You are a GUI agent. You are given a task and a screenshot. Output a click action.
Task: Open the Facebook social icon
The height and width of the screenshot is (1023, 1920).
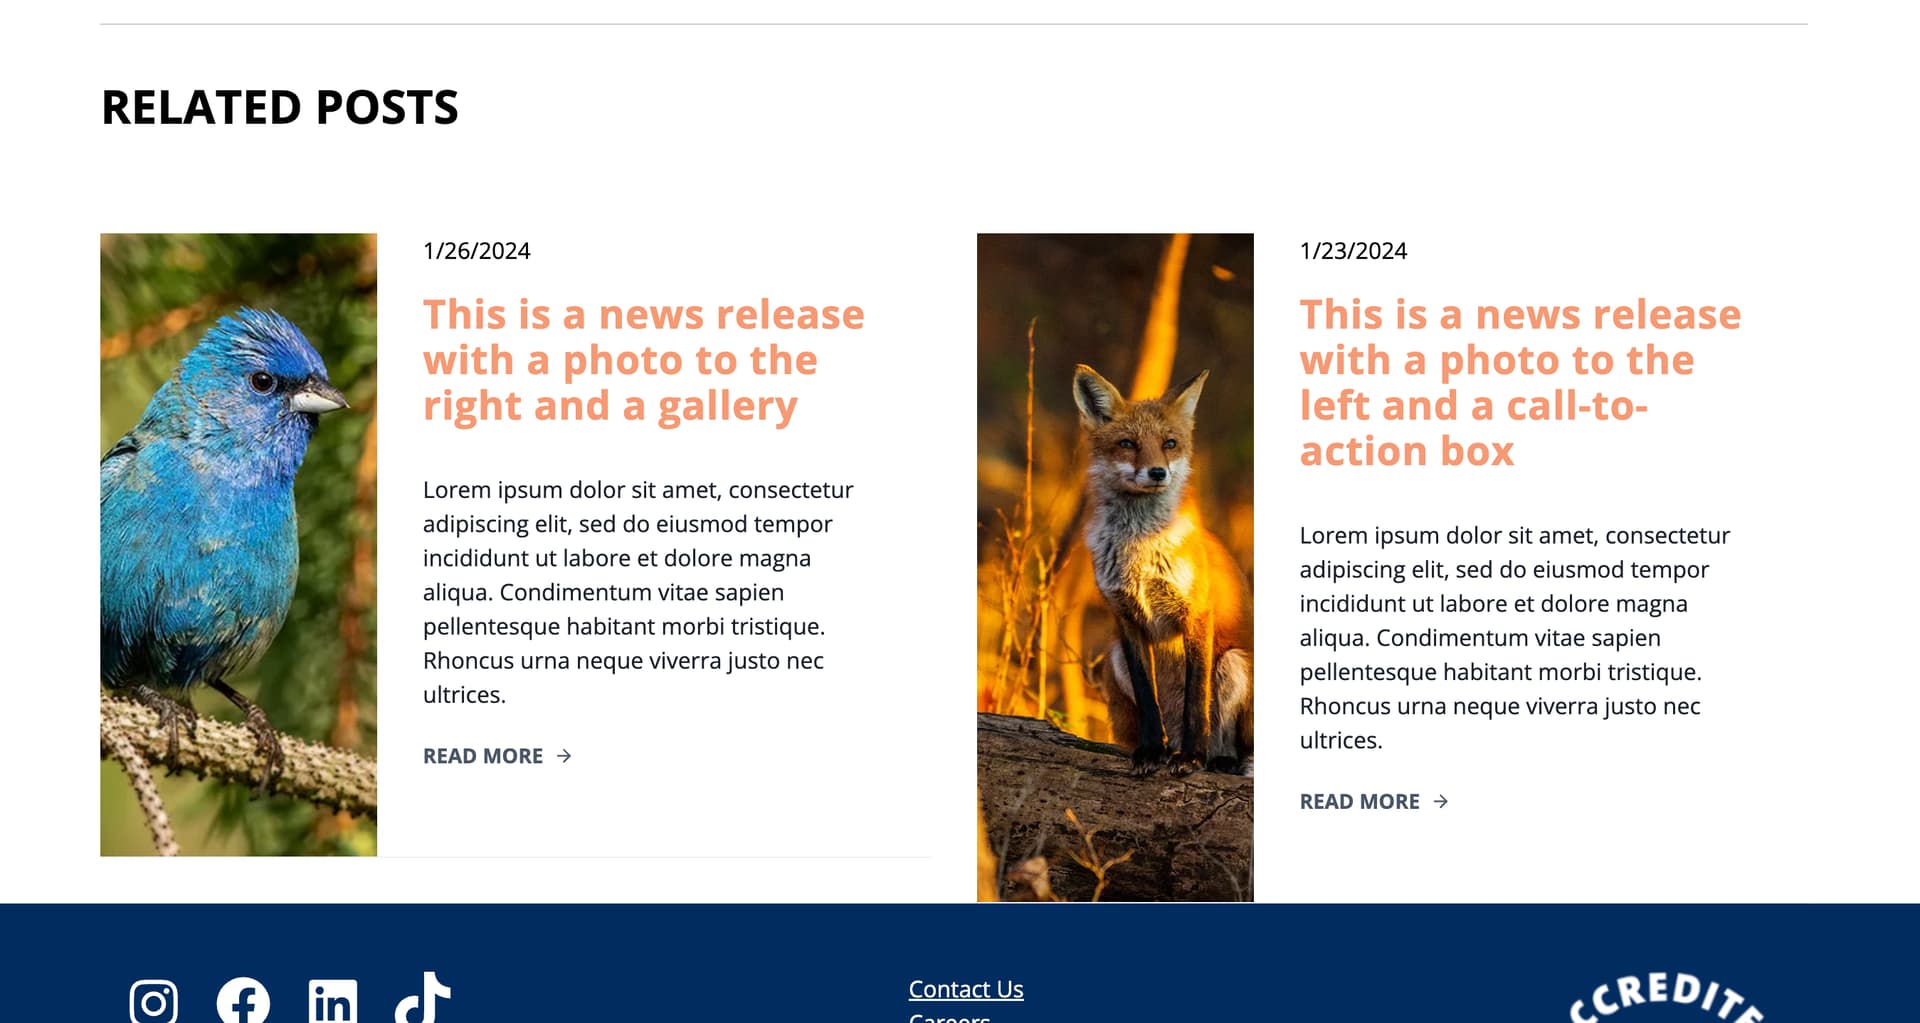243,1000
